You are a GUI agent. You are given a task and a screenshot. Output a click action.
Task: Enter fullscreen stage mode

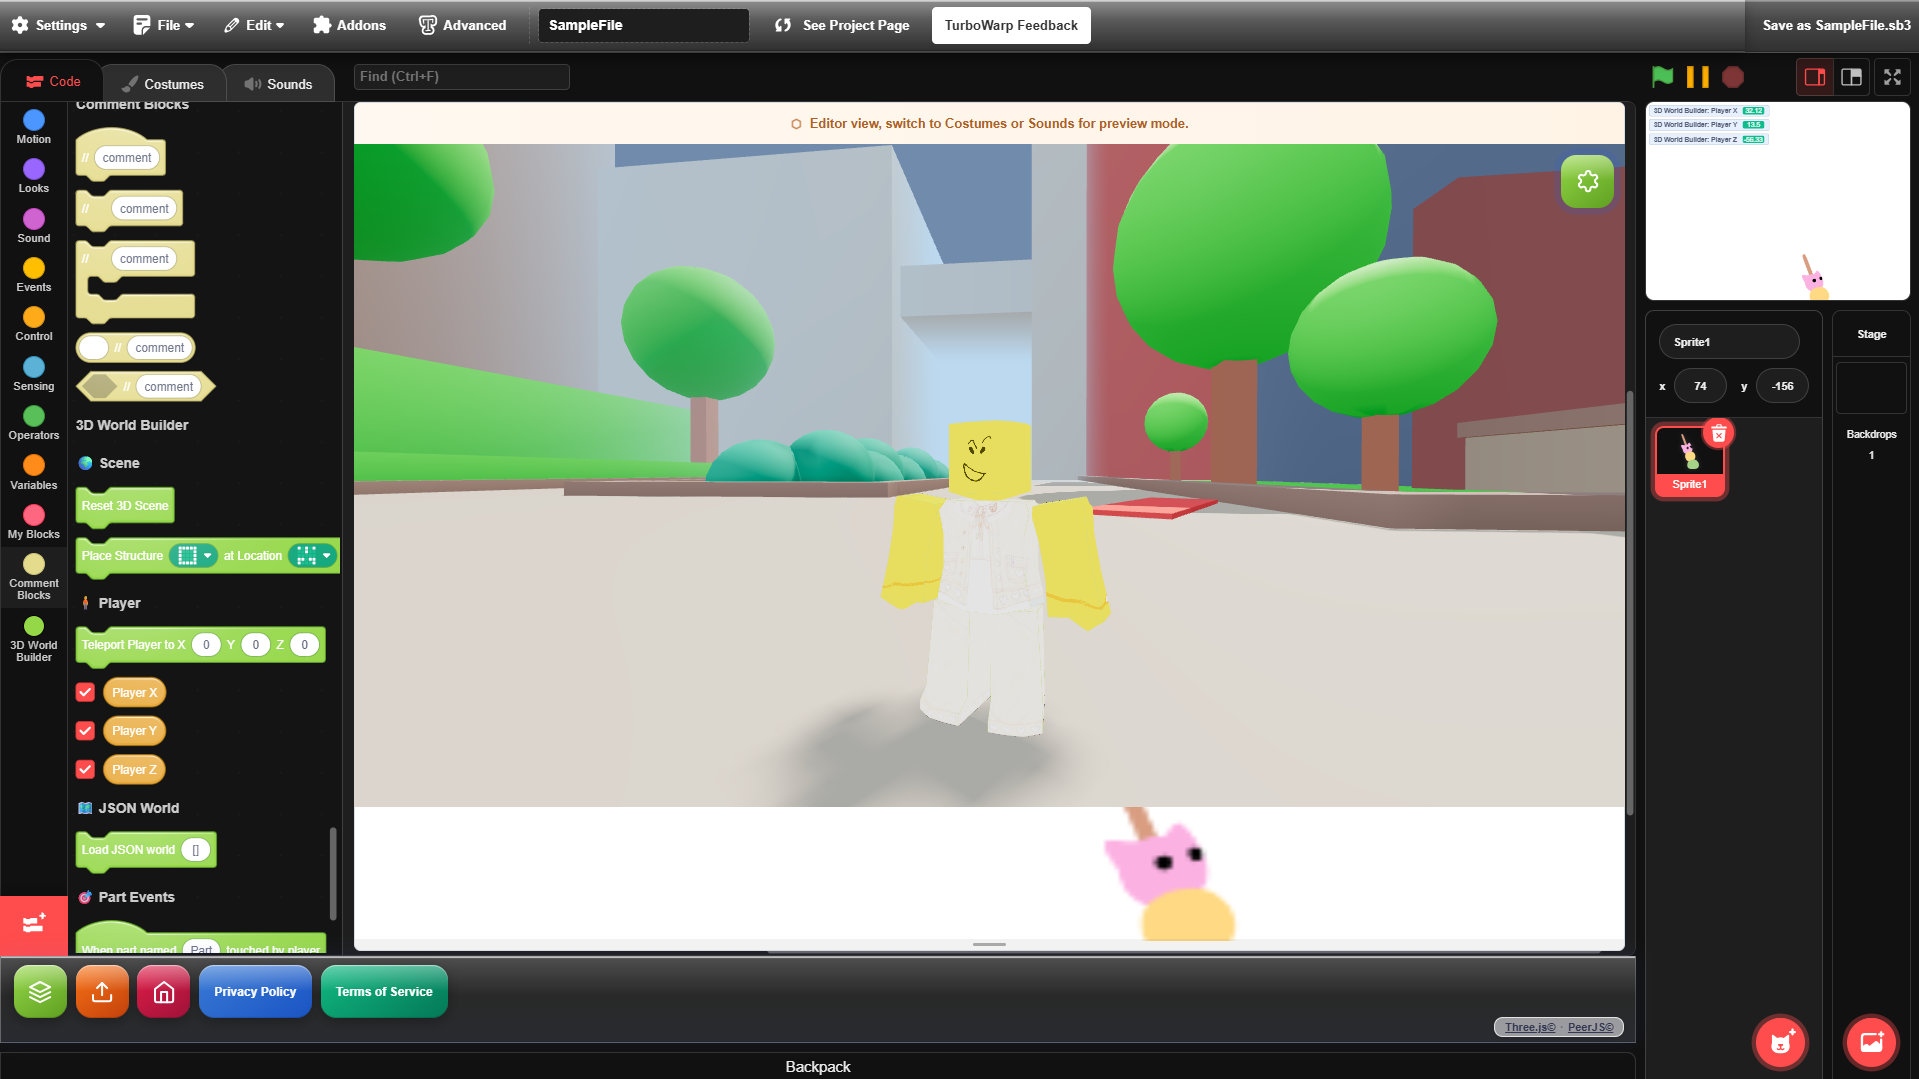[1892, 77]
